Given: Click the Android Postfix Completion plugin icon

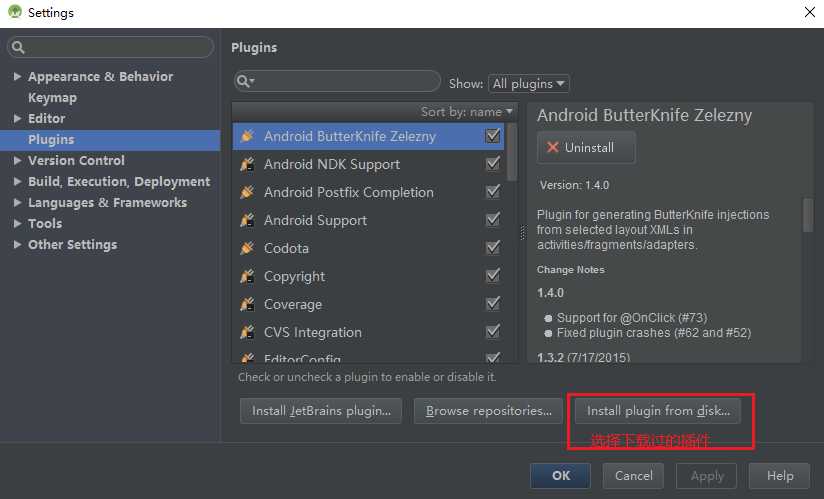Looking at the screenshot, I should coord(247,192).
